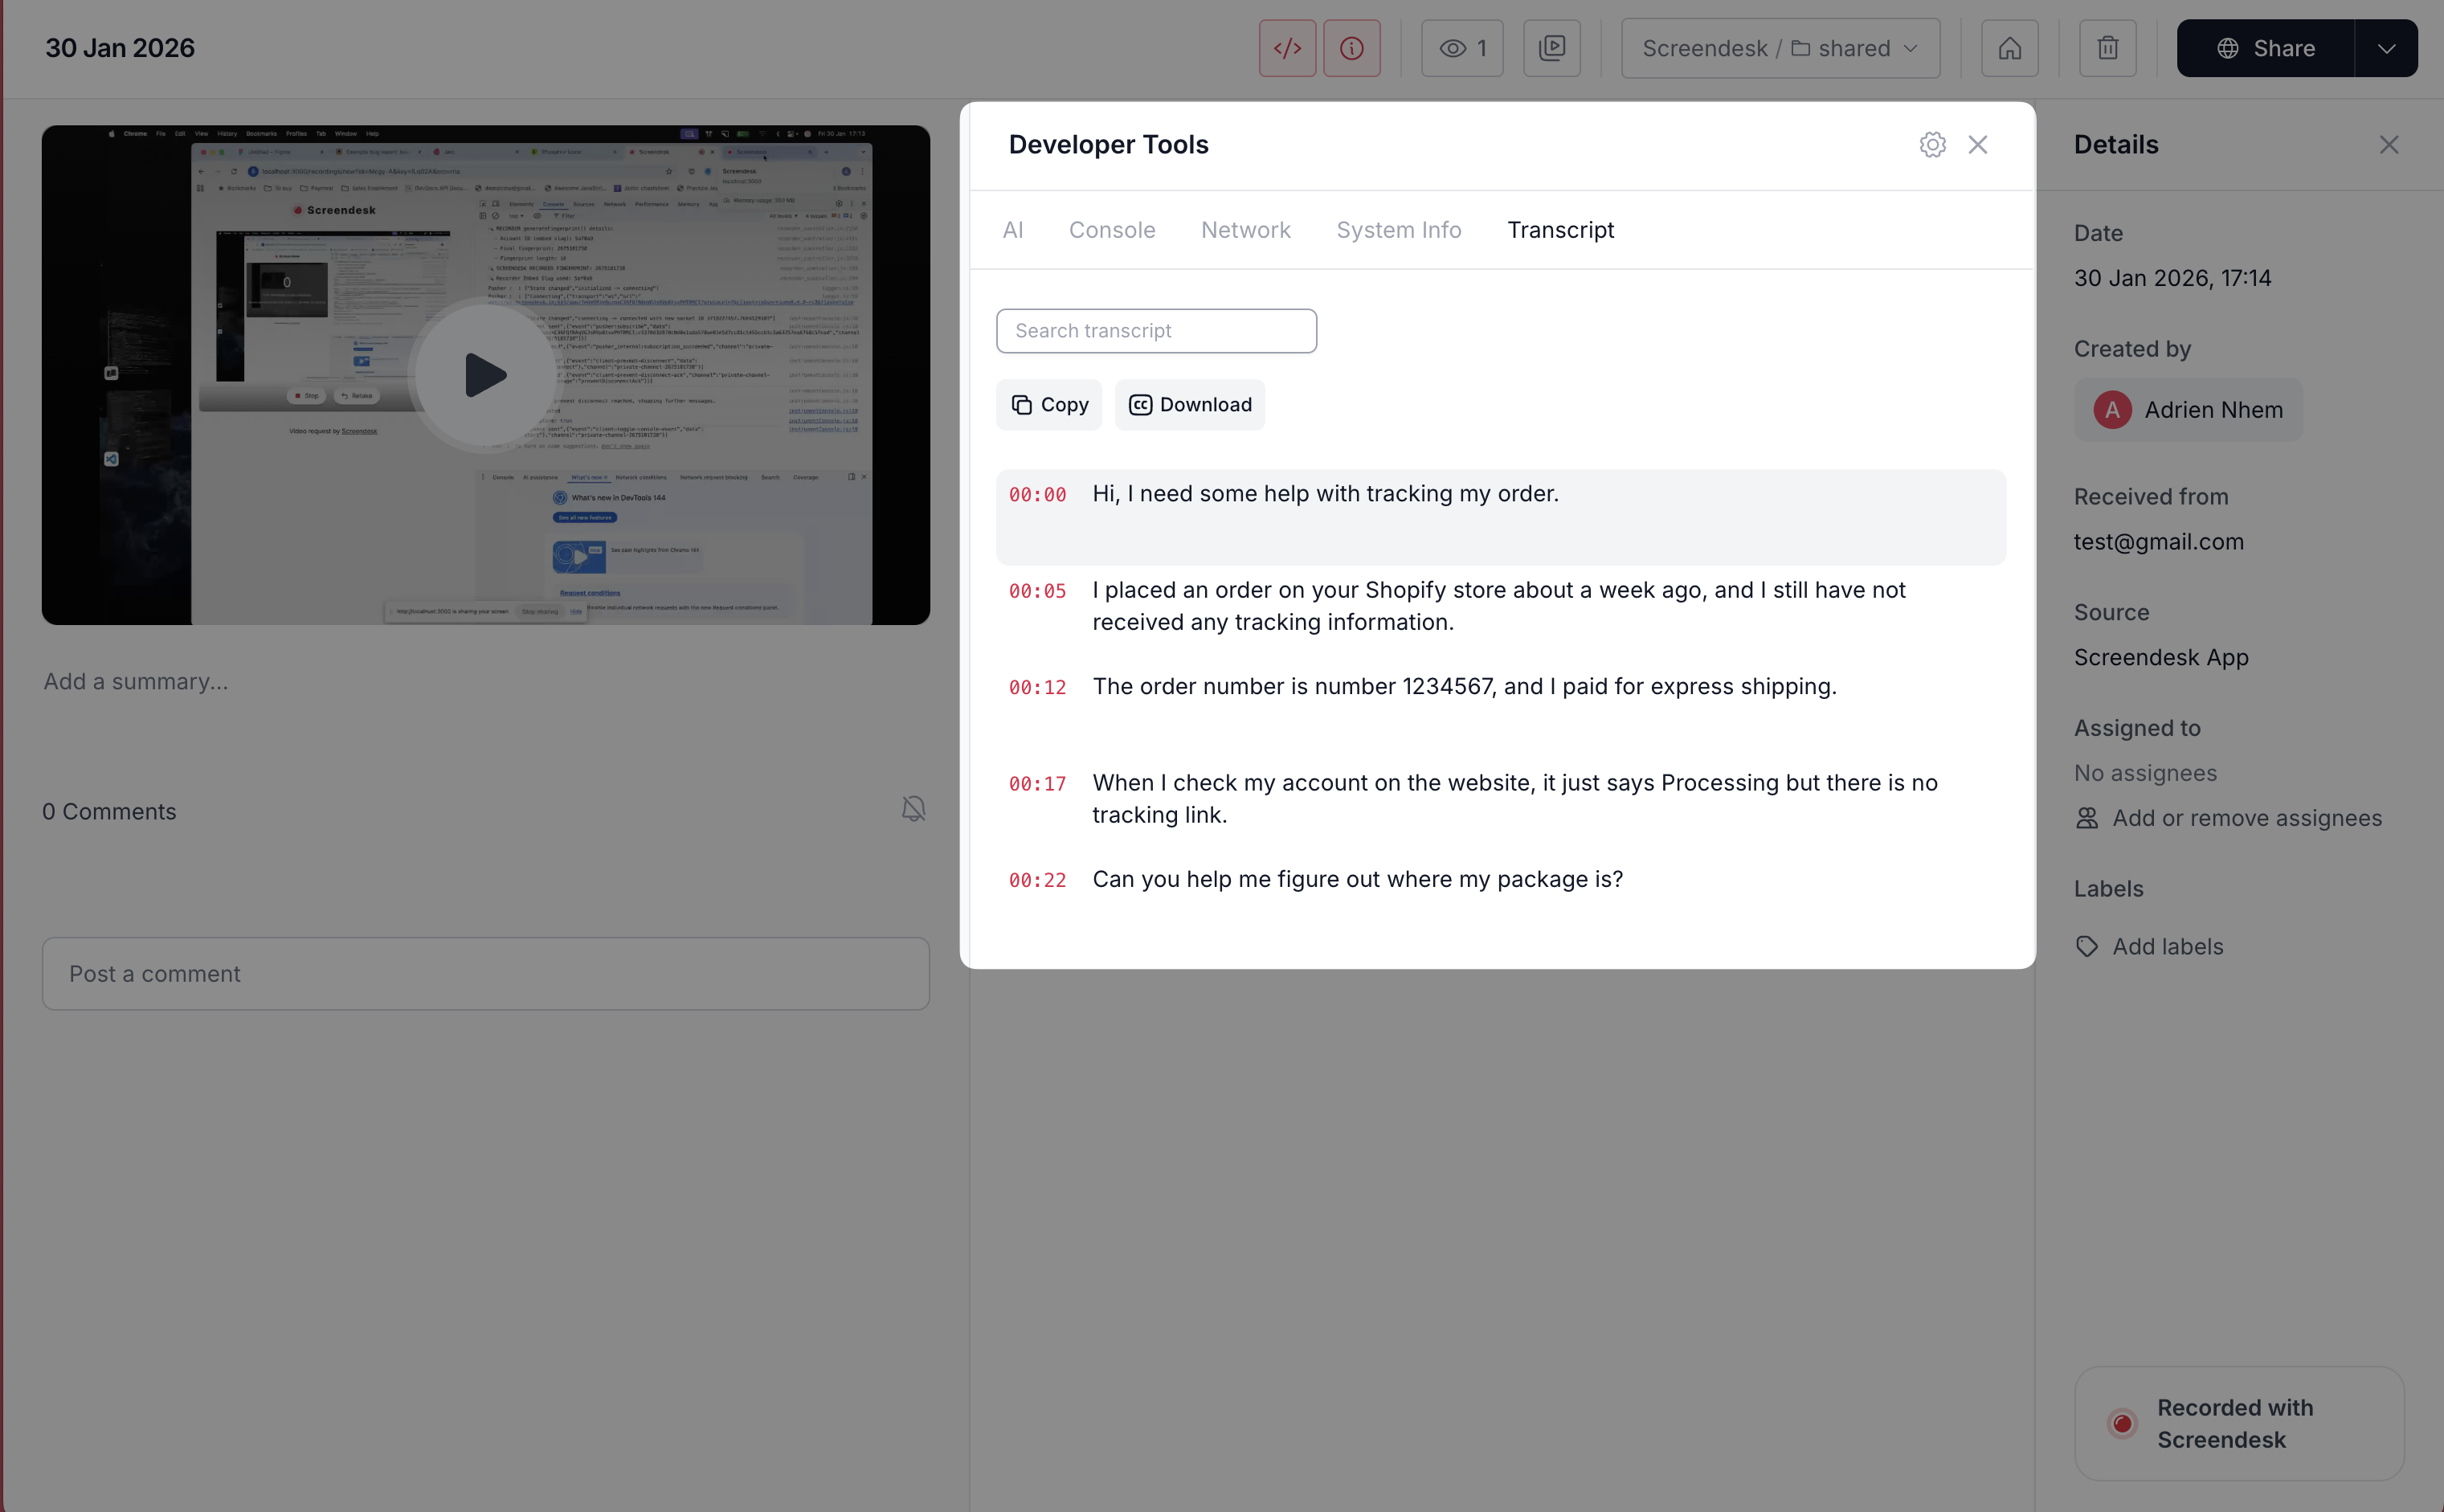Image resolution: width=2444 pixels, height=1512 pixels.
Task: Add labels via tag icon
Action: click(2087, 946)
